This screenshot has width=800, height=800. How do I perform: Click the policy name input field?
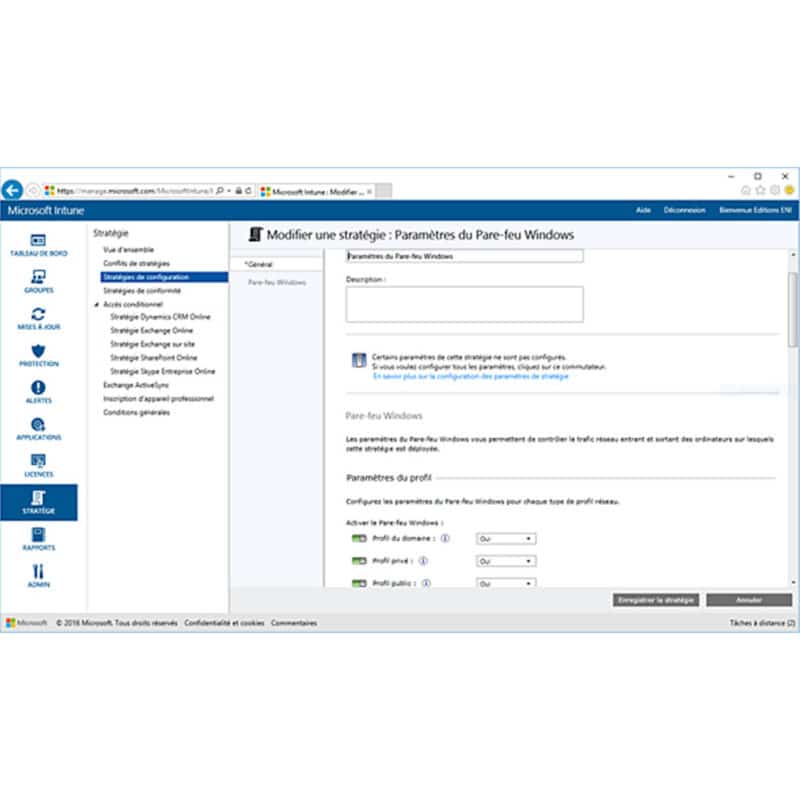464,256
